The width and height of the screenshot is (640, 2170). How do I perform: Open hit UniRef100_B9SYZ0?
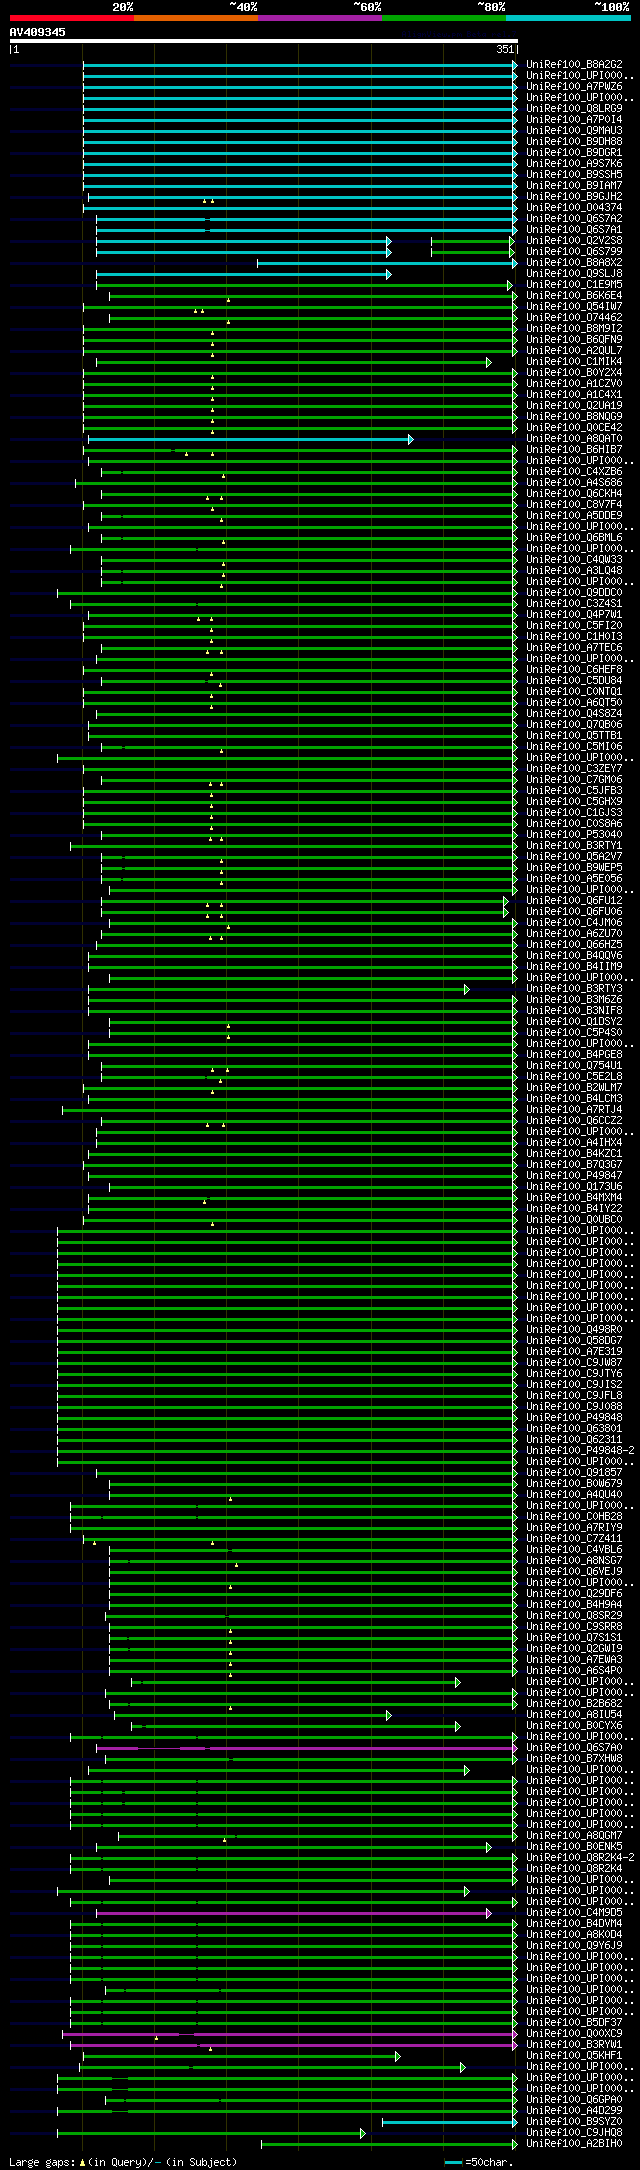tap(574, 2122)
